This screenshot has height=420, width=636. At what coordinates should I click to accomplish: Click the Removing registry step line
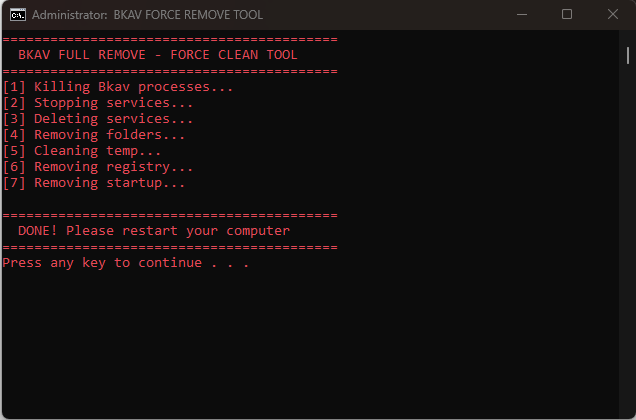tap(98, 167)
